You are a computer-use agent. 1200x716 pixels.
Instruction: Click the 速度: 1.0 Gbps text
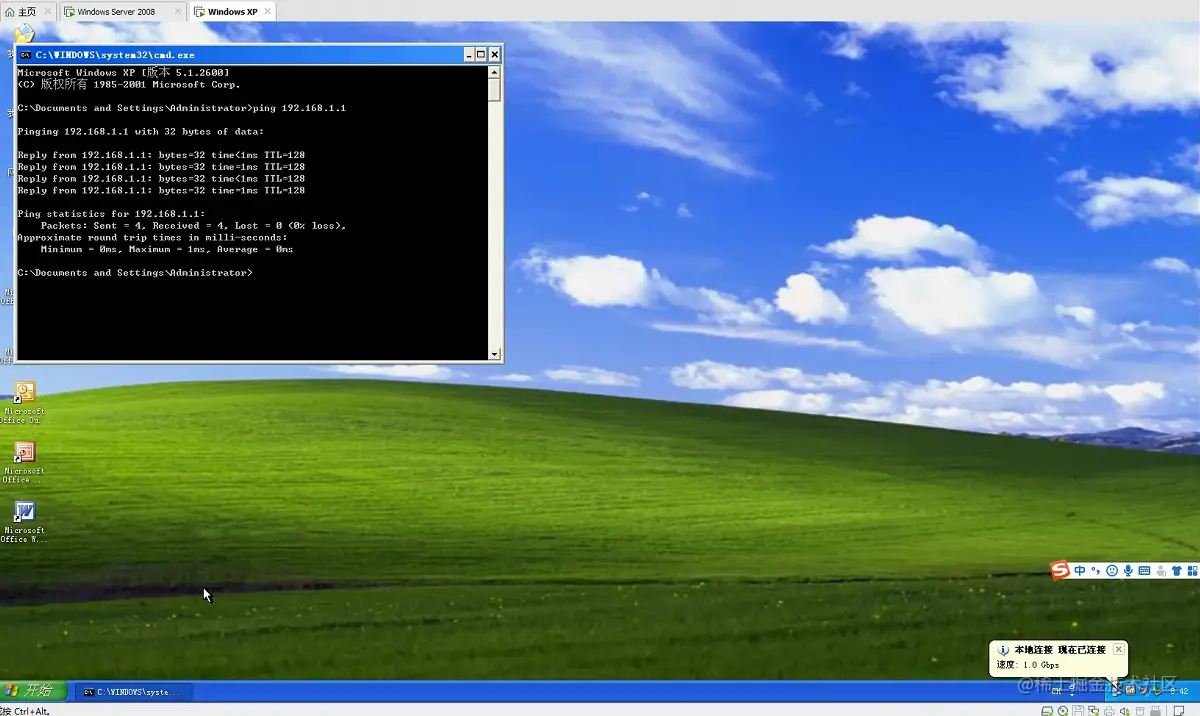point(1028,665)
